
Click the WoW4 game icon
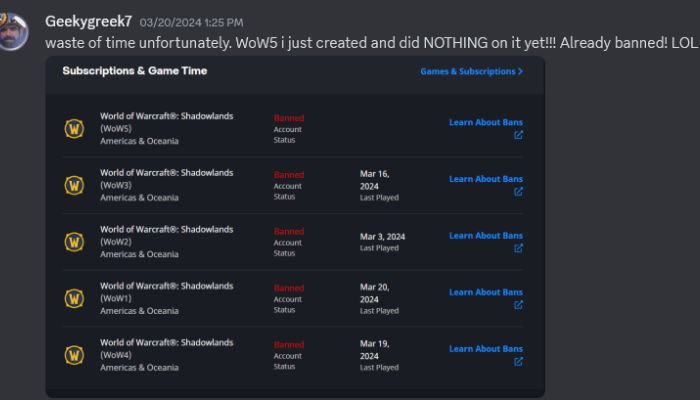[x=74, y=355]
